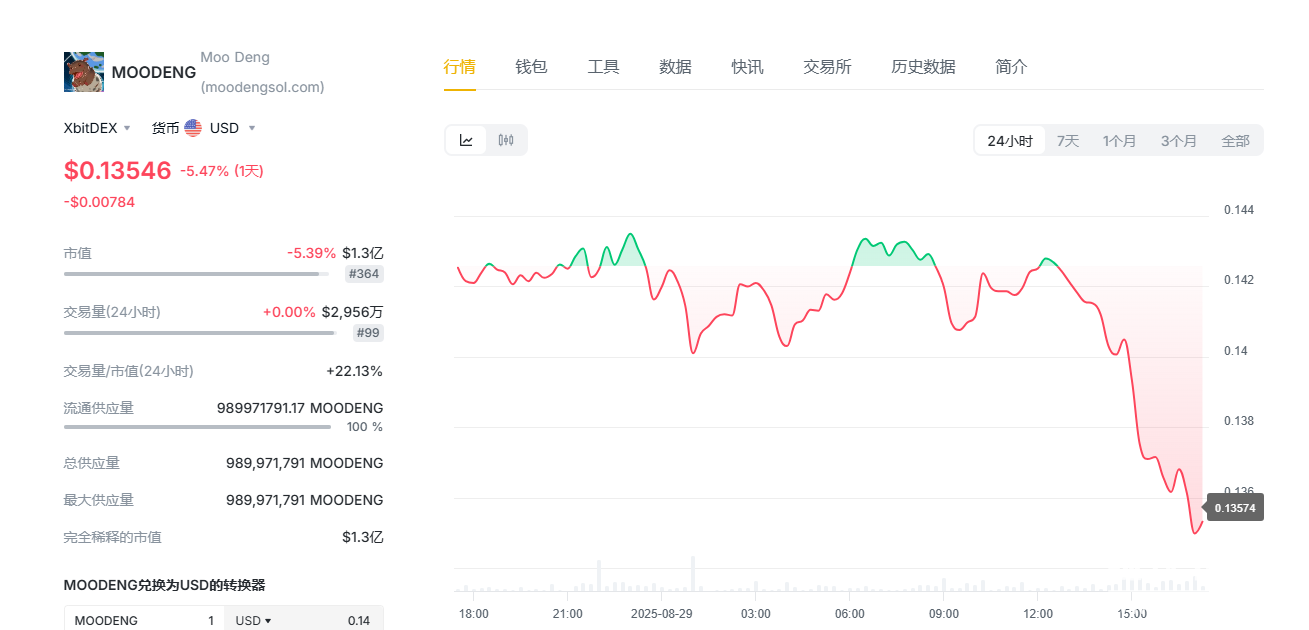Switch to line chart view icon
The width and height of the screenshot is (1309, 630).
coord(466,140)
